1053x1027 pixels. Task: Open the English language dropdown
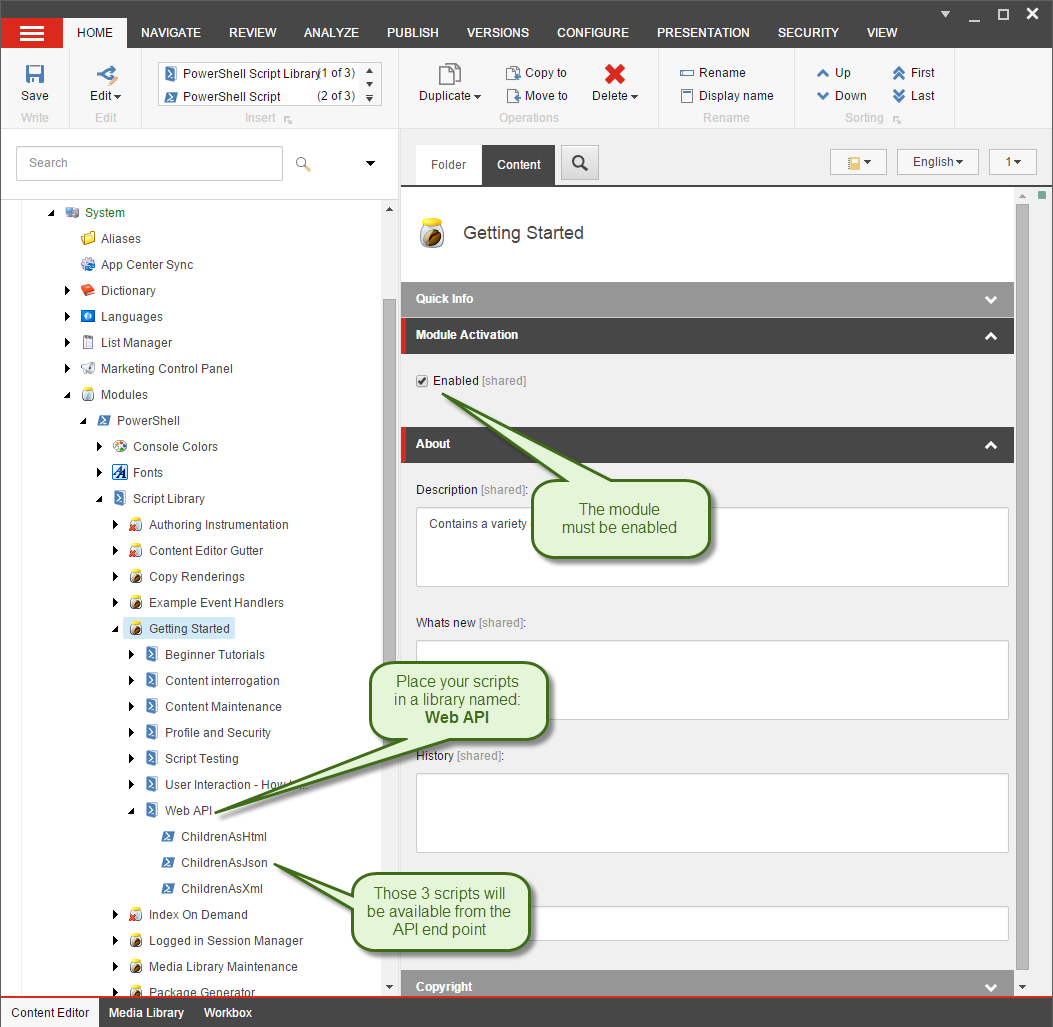tap(937, 162)
